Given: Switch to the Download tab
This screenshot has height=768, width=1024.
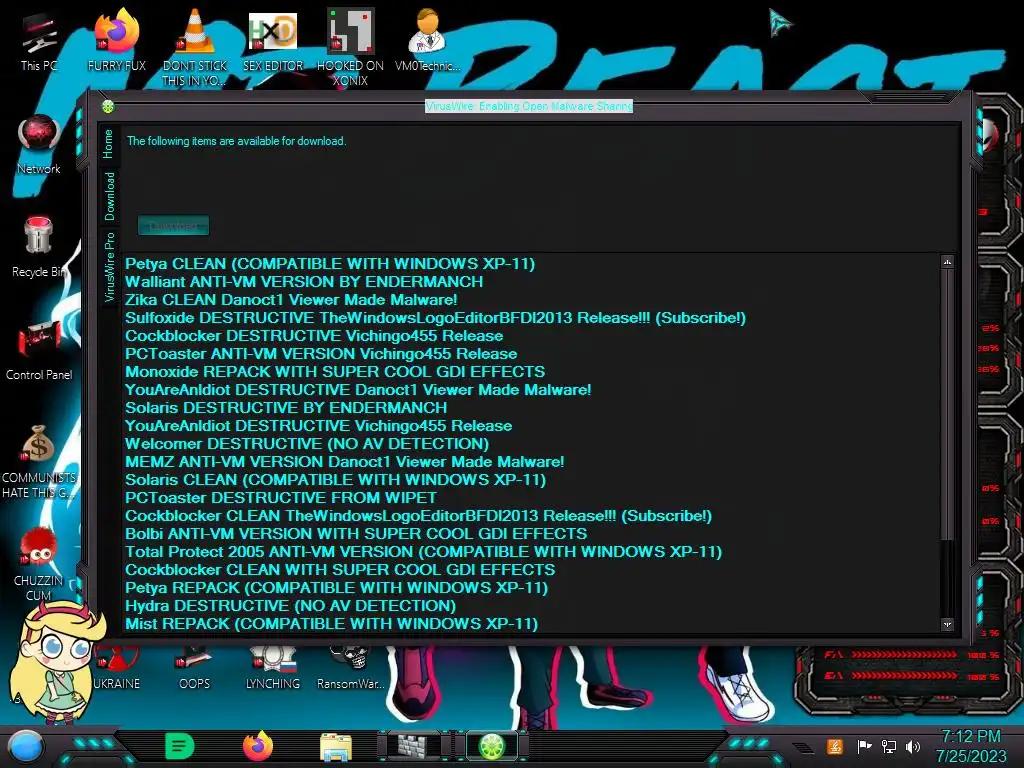Looking at the screenshot, I should 108,196.
